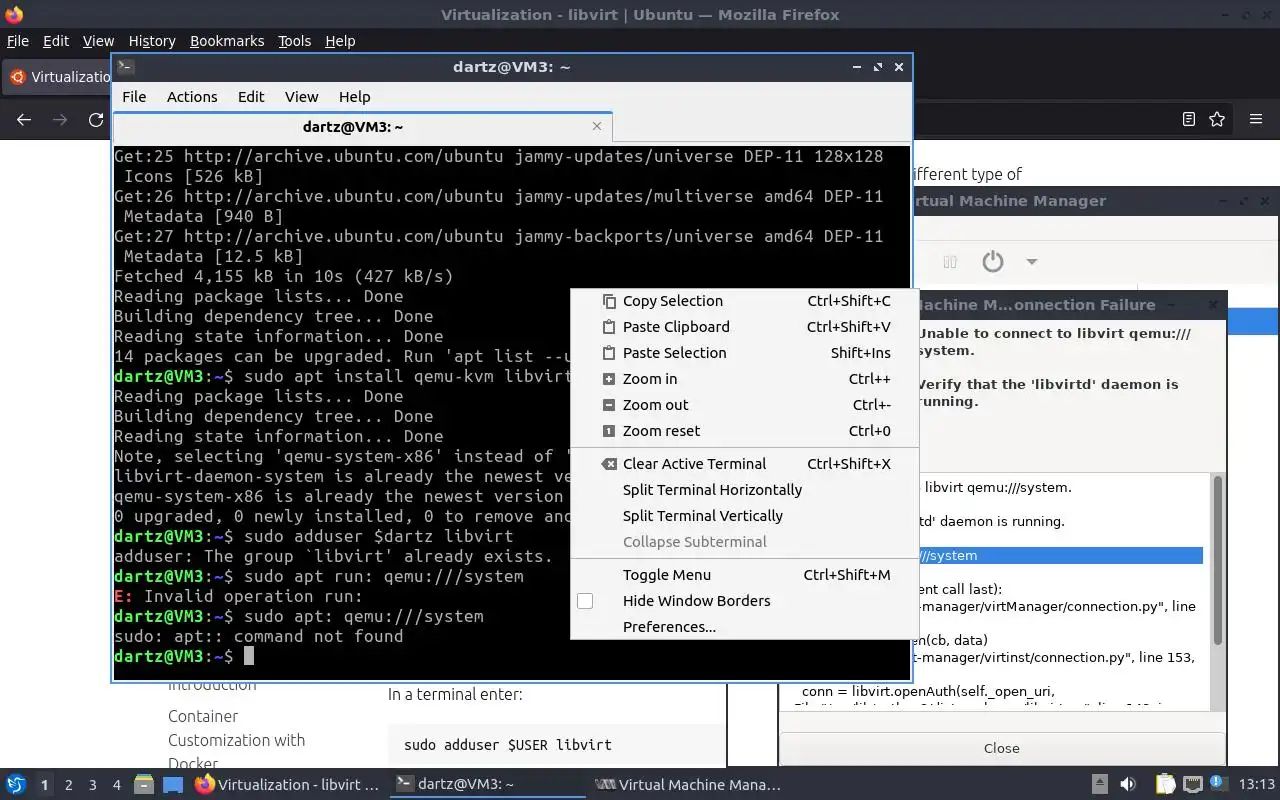1280x800 pixels.
Task: Click the terminal icon in the title bar
Action: (x=125, y=67)
